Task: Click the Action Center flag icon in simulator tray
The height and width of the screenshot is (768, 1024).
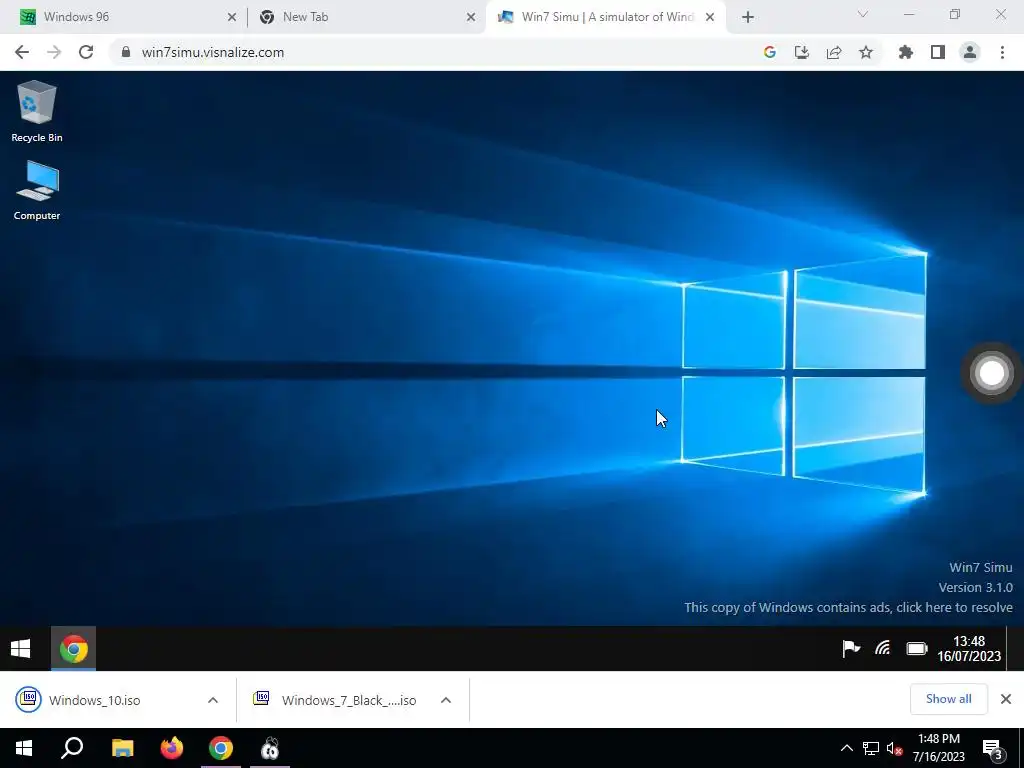Action: coord(850,648)
